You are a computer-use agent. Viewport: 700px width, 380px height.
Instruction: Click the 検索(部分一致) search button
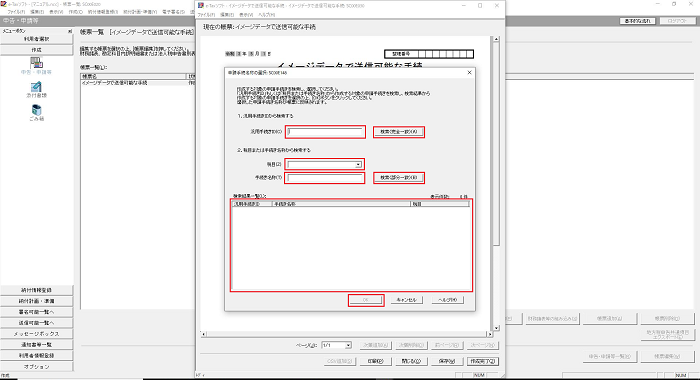pos(399,178)
